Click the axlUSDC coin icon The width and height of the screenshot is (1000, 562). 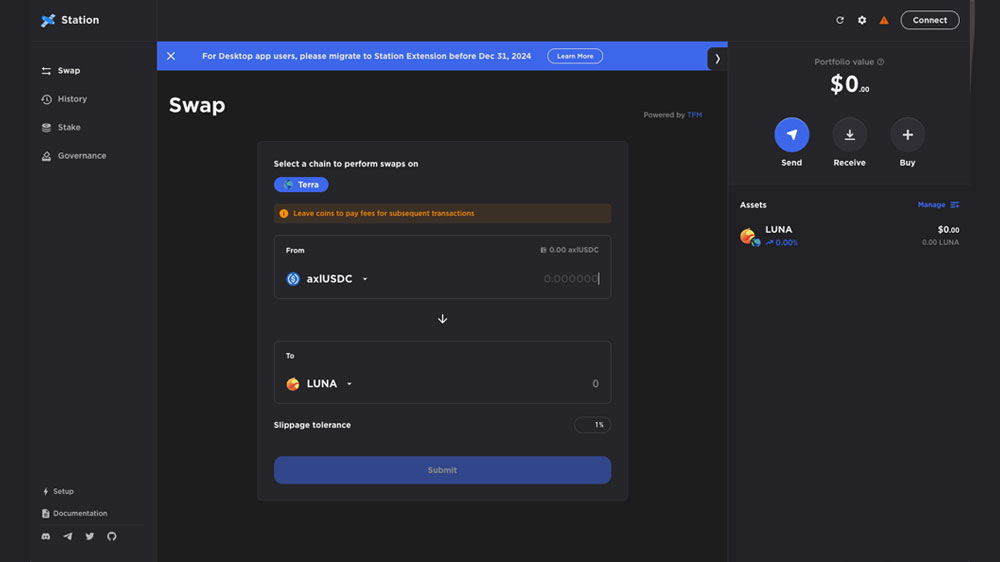(x=293, y=279)
